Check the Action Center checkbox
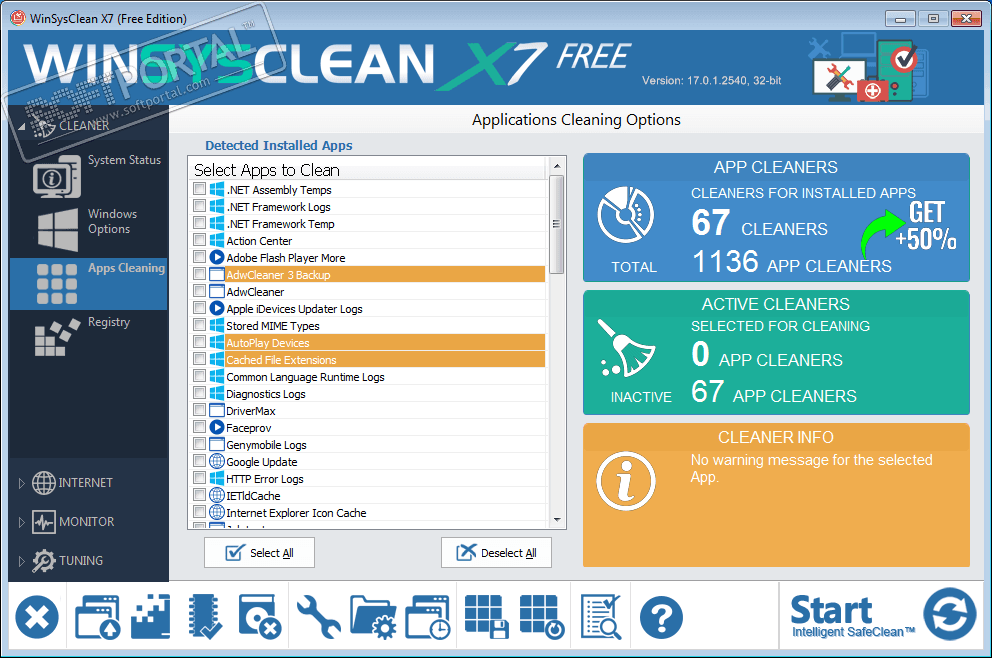Image resolution: width=992 pixels, height=658 pixels. (x=199, y=240)
